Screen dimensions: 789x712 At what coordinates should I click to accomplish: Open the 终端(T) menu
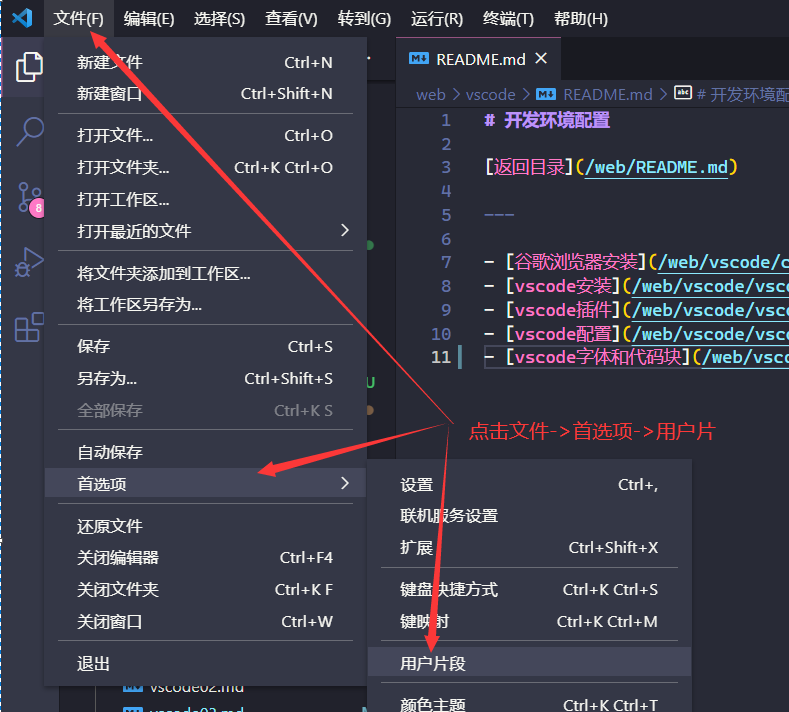[508, 19]
